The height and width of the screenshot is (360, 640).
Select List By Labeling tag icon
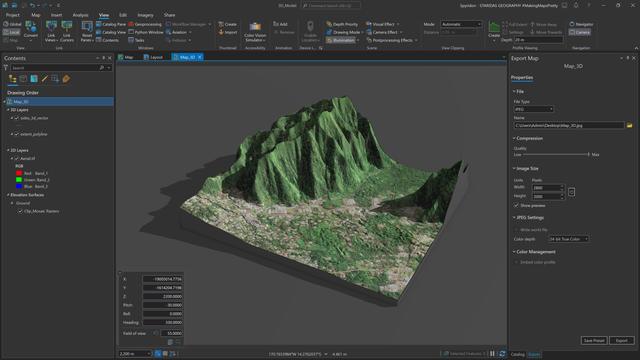66,79
